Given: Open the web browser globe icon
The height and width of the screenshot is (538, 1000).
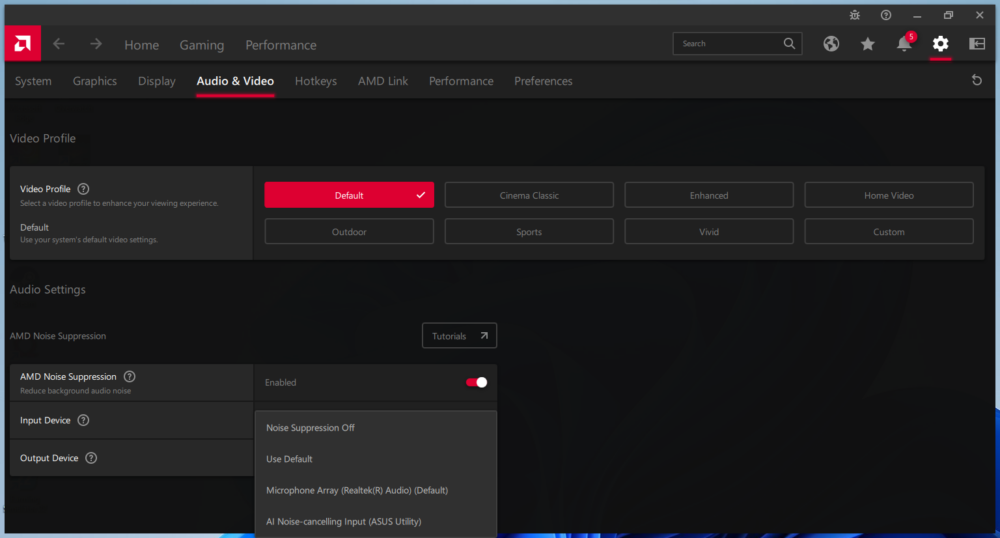Looking at the screenshot, I should (x=831, y=44).
